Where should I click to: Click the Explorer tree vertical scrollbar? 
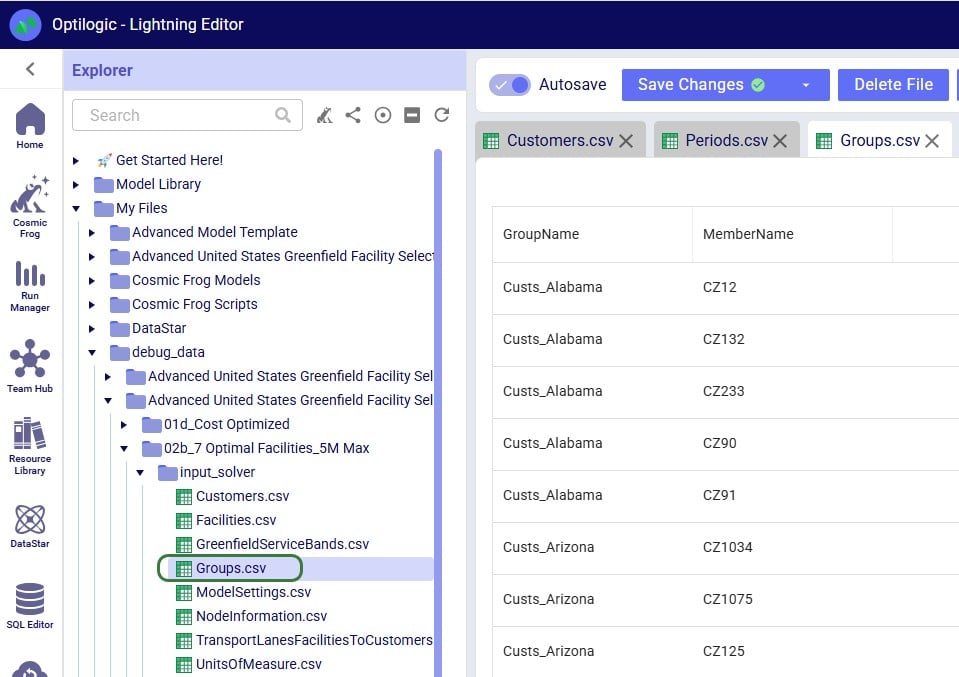click(438, 413)
